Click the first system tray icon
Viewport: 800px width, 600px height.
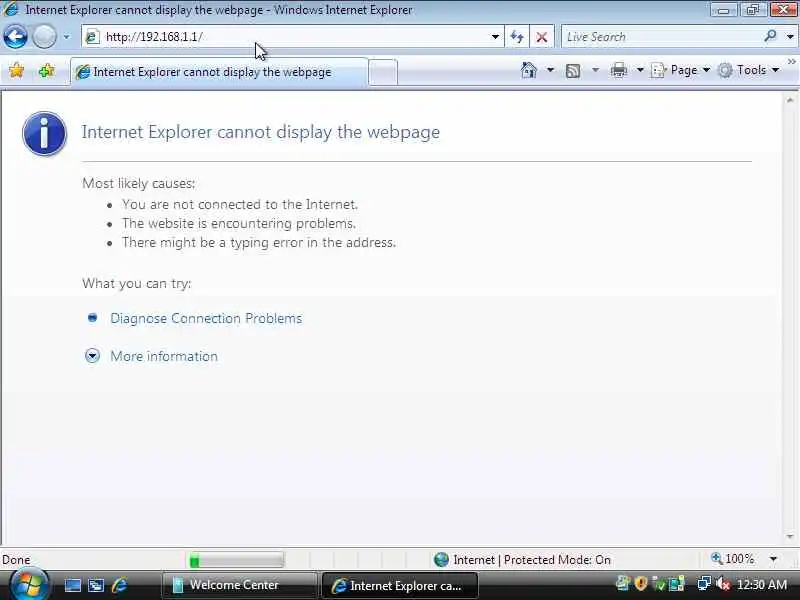coord(622,583)
